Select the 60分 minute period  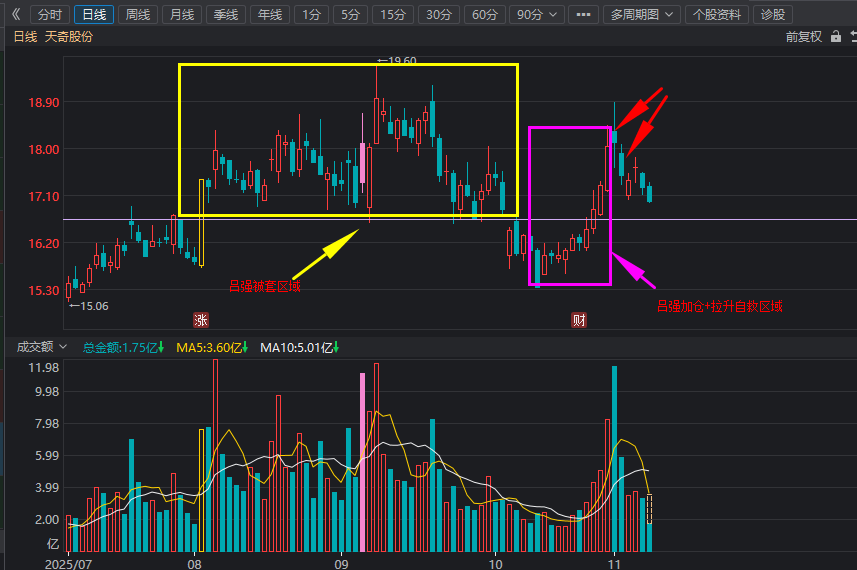point(485,14)
